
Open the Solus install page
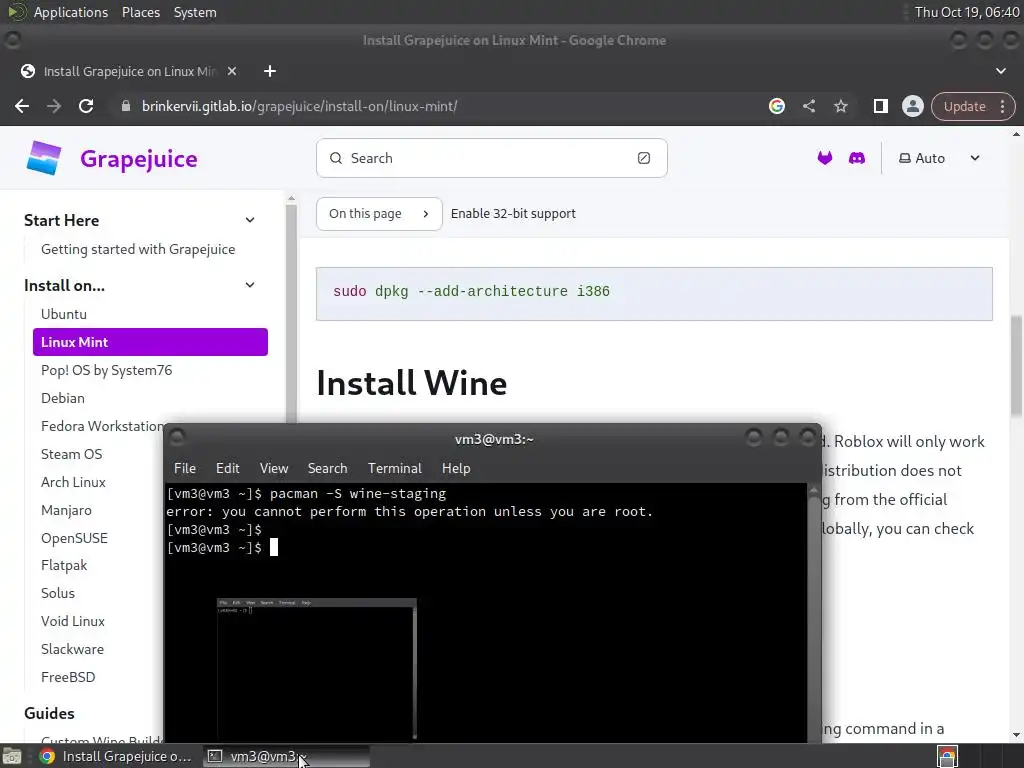click(57, 593)
